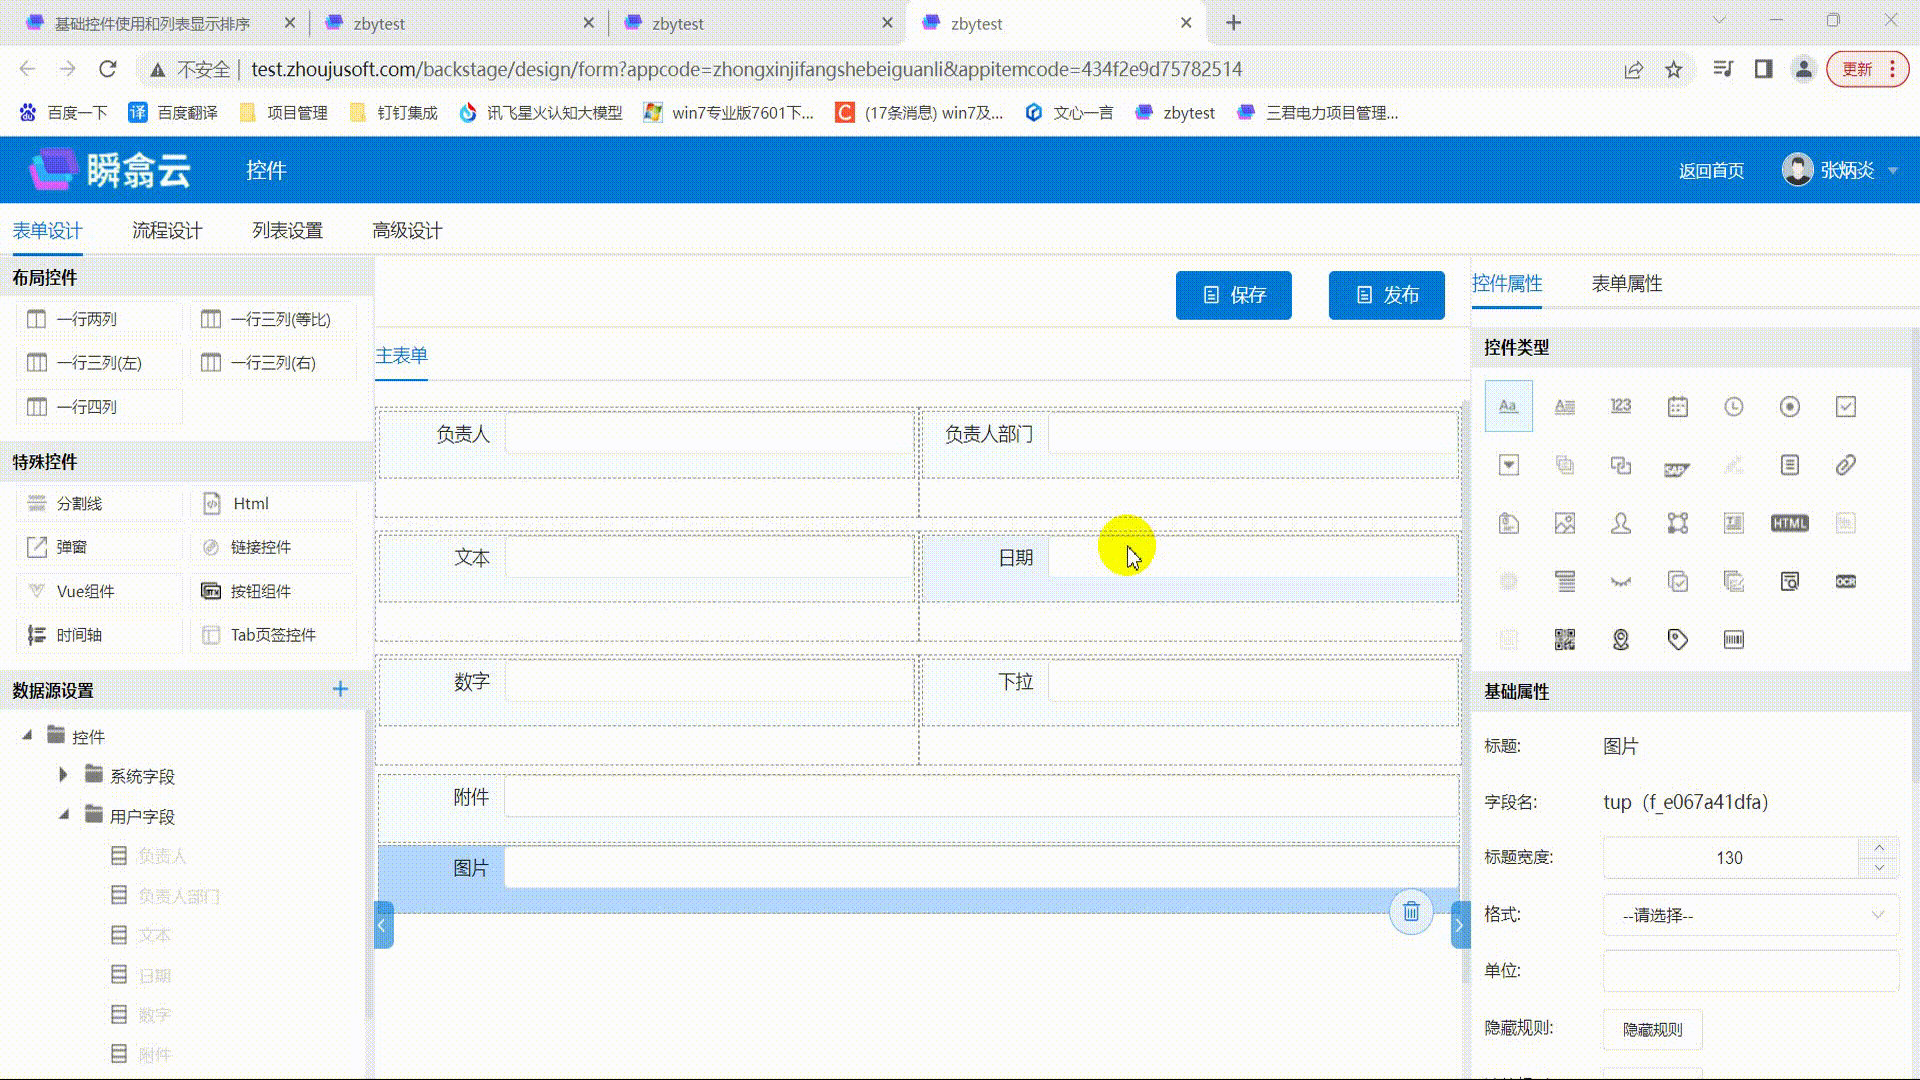Viewport: 1920px width, 1080px height.
Task: Select the location pin control type icon
Action: tap(1621, 640)
